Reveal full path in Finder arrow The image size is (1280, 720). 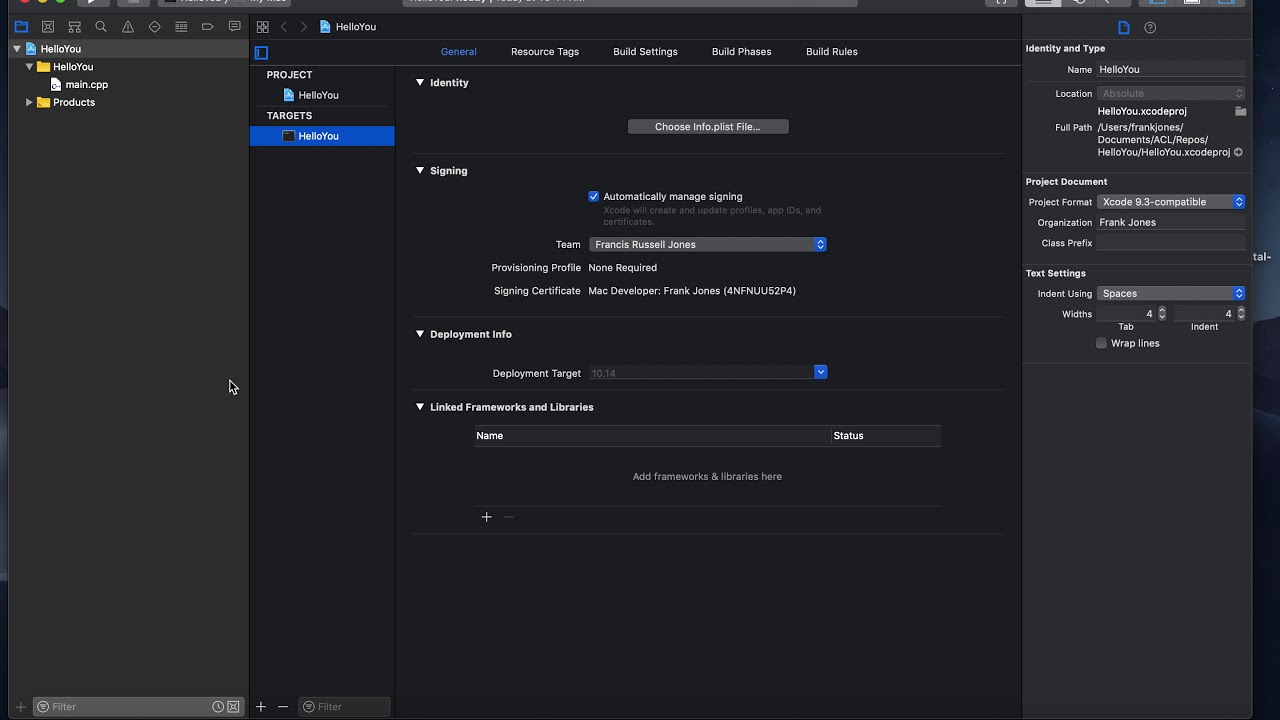1238,153
